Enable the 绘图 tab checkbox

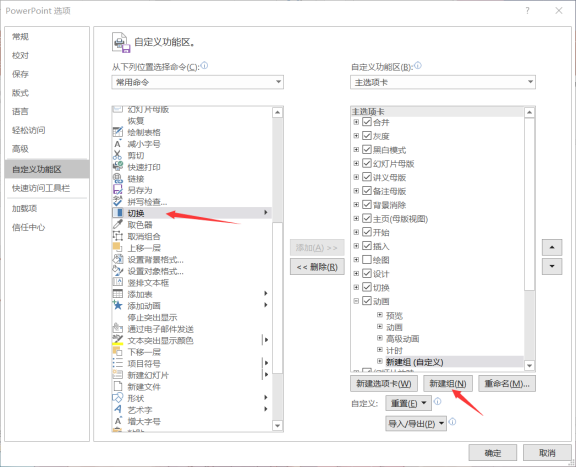(367, 260)
